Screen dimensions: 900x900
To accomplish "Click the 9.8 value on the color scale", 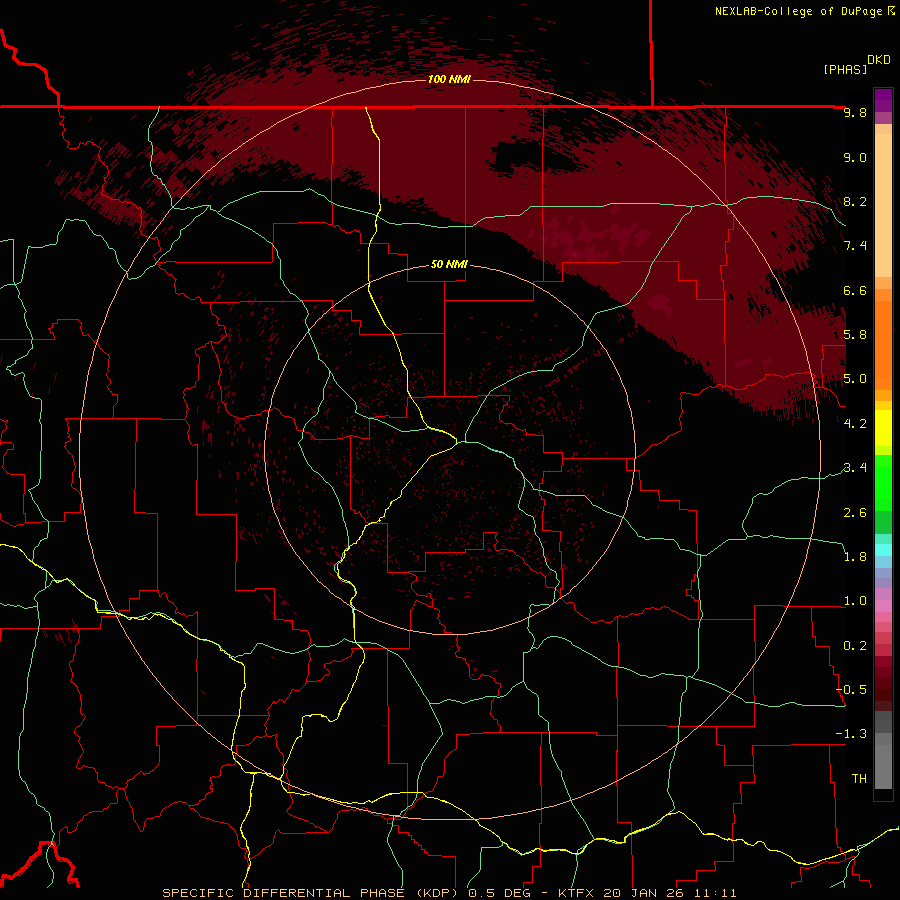I will pyautogui.click(x=855, y=112).
